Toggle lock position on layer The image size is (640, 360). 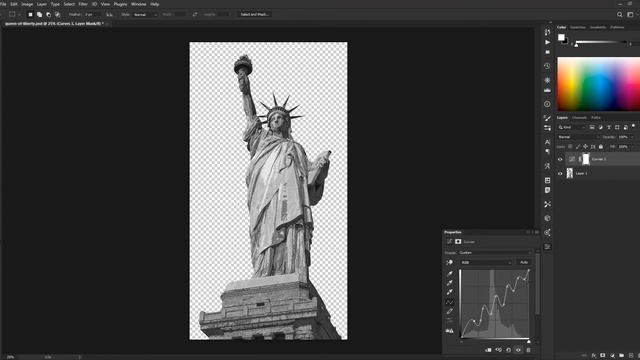585,147
